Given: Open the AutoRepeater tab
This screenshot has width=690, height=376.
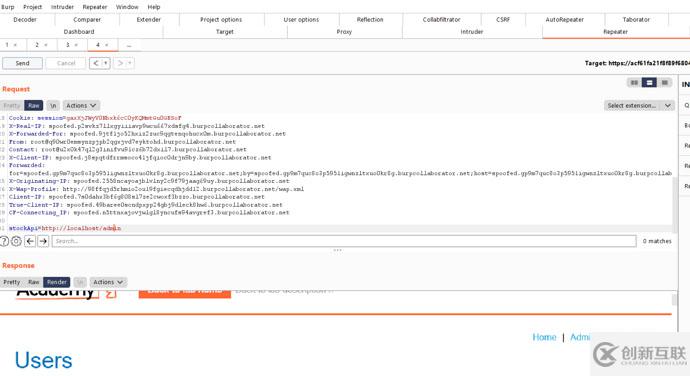Looking at the screenshot, I should (x=565, y=20).
